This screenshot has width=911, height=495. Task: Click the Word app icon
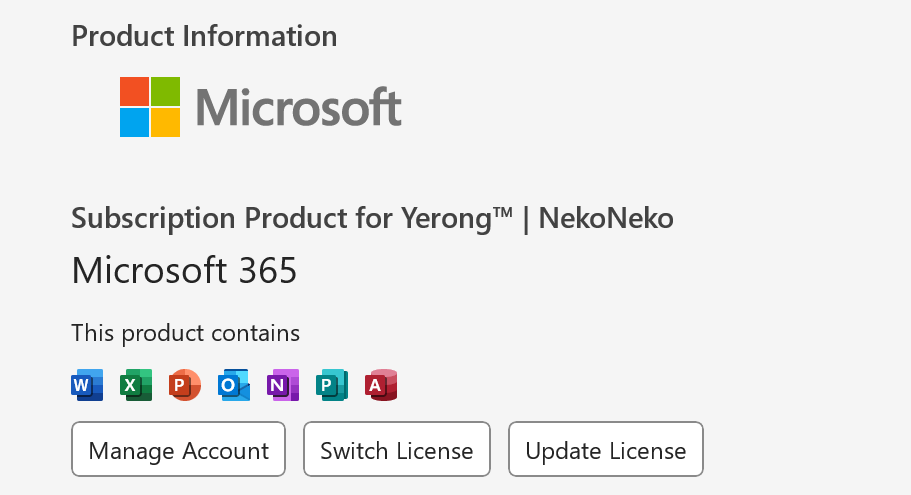tap(87, 385)
